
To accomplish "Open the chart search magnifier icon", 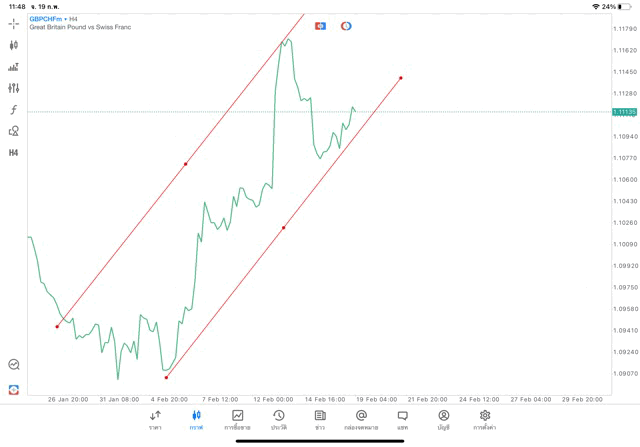I will click(x=14, y=365).
